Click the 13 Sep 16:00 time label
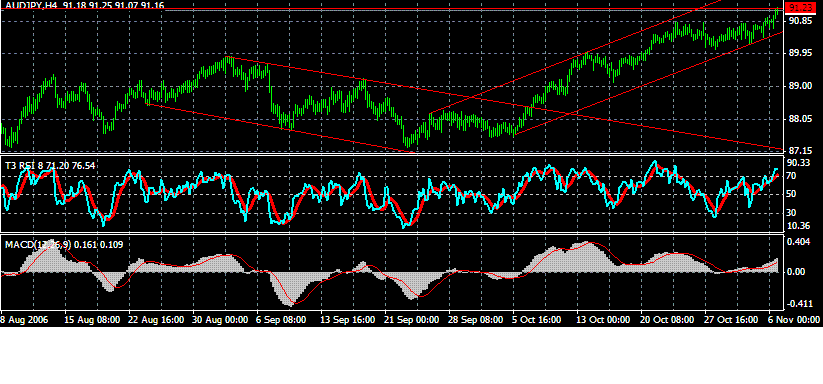 (348, 319)
